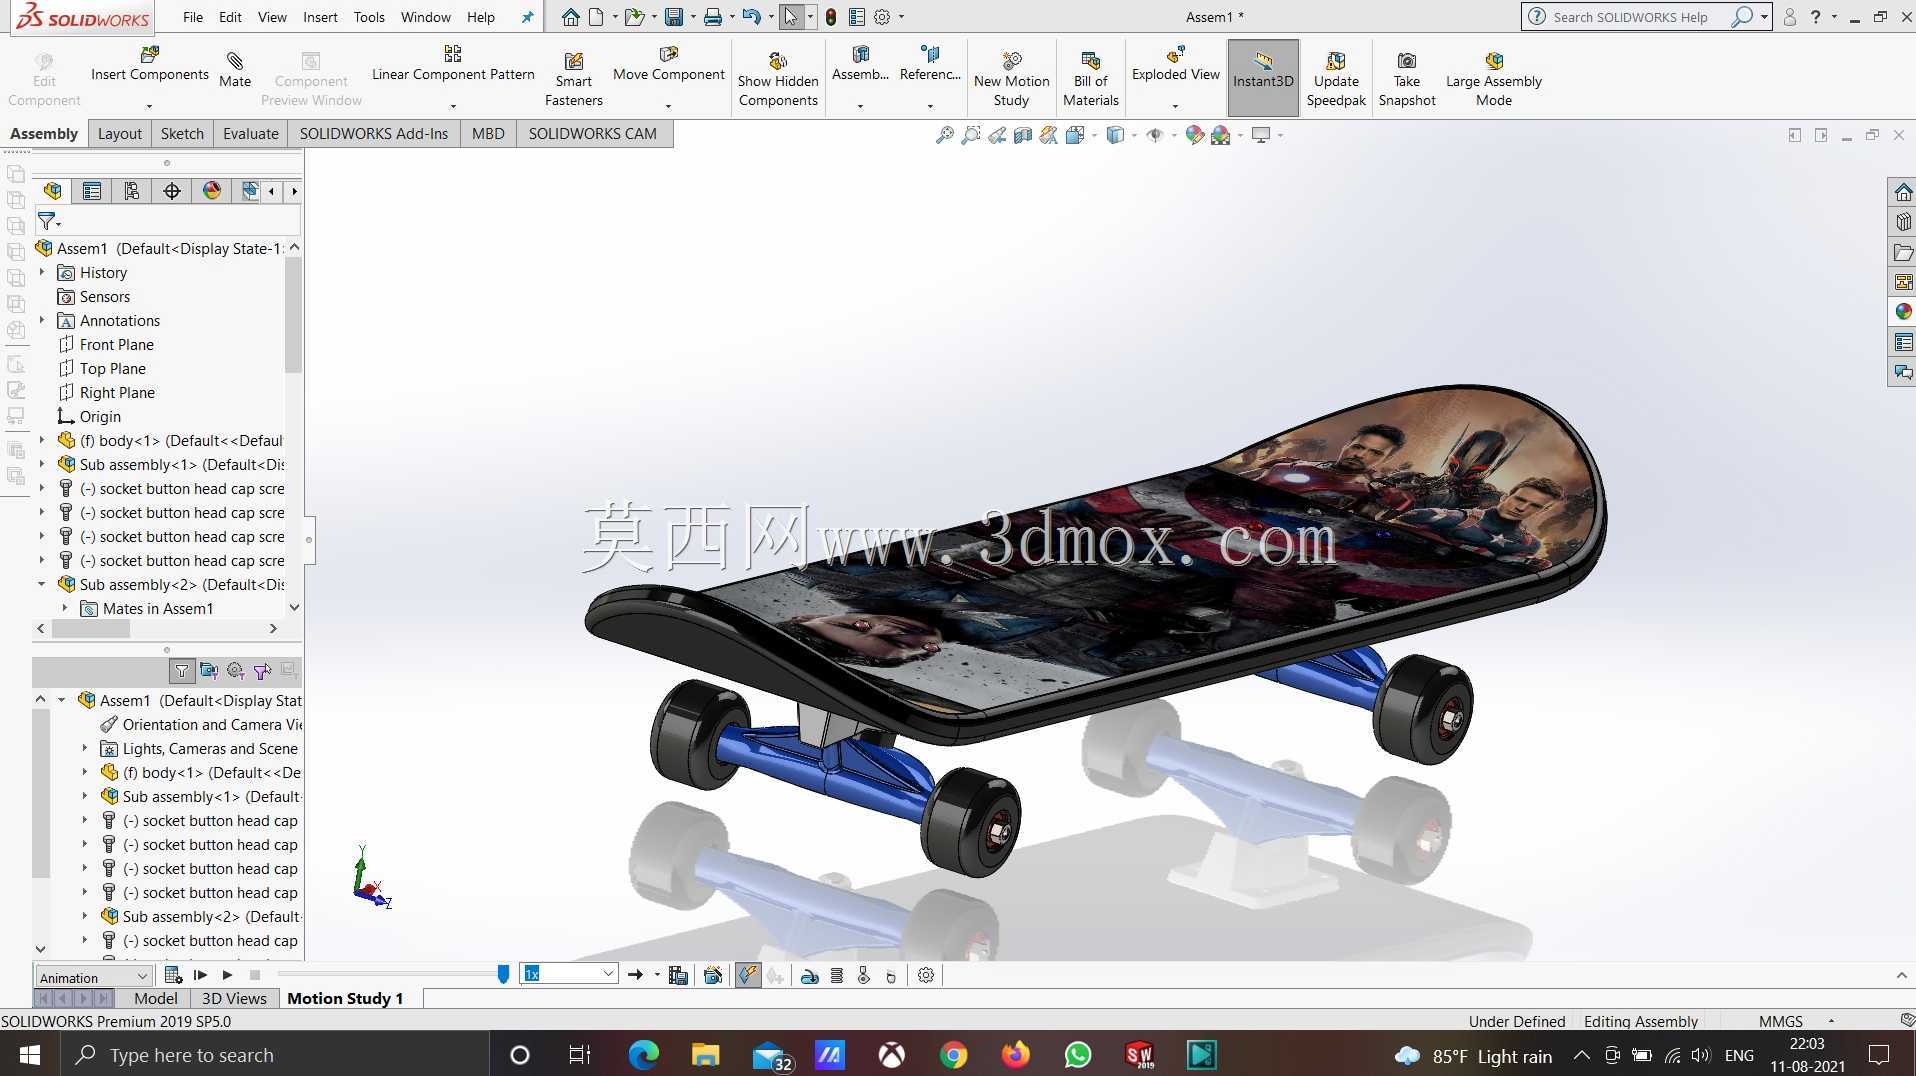1916x1076 pixels.
Task: Click Show Hidden Components
Action: click(778, 80)
